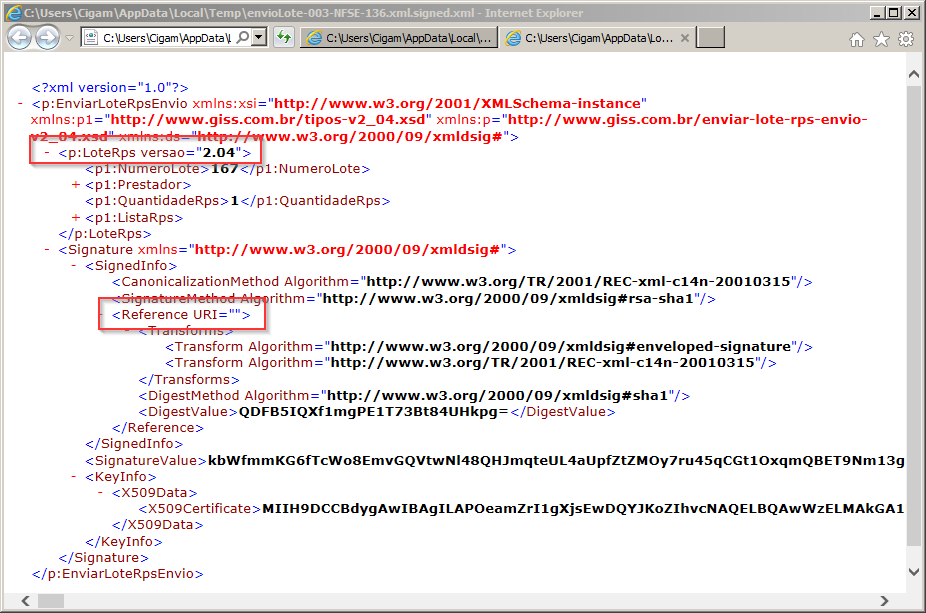Click the search magnifier in address bar
Screen dimensions: 926x613
click(242, 38)
